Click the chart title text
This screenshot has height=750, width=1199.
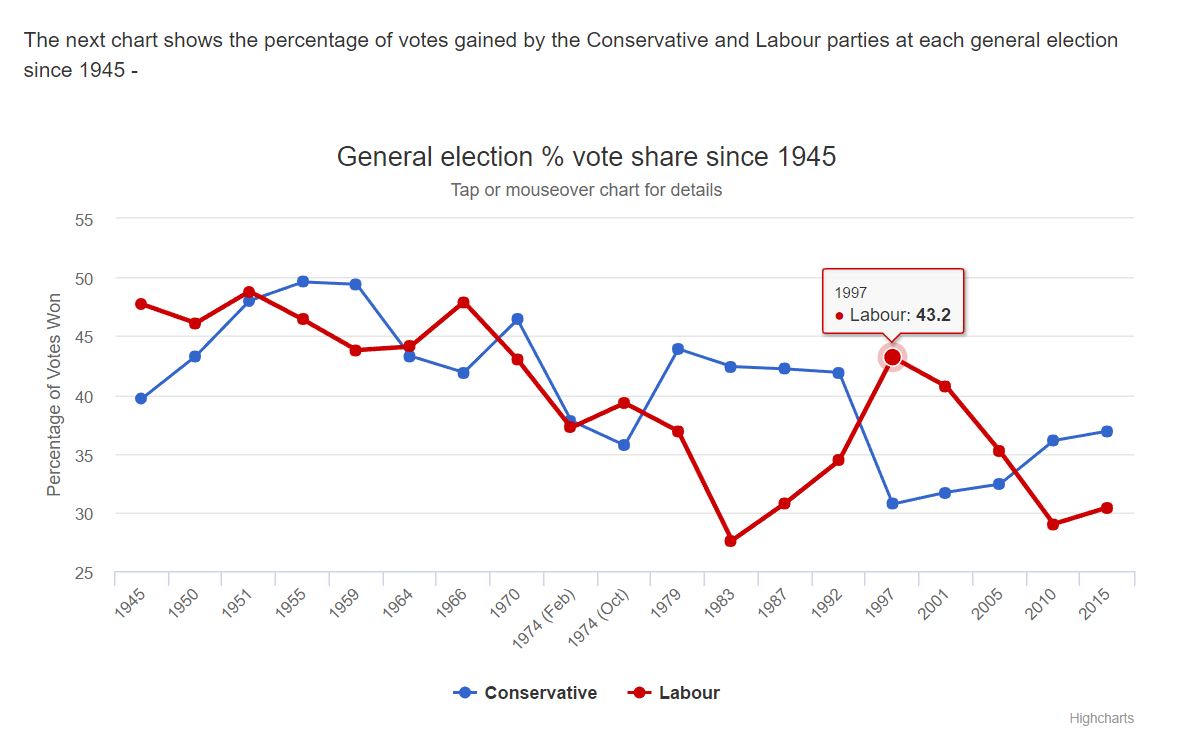pos(586,157)
